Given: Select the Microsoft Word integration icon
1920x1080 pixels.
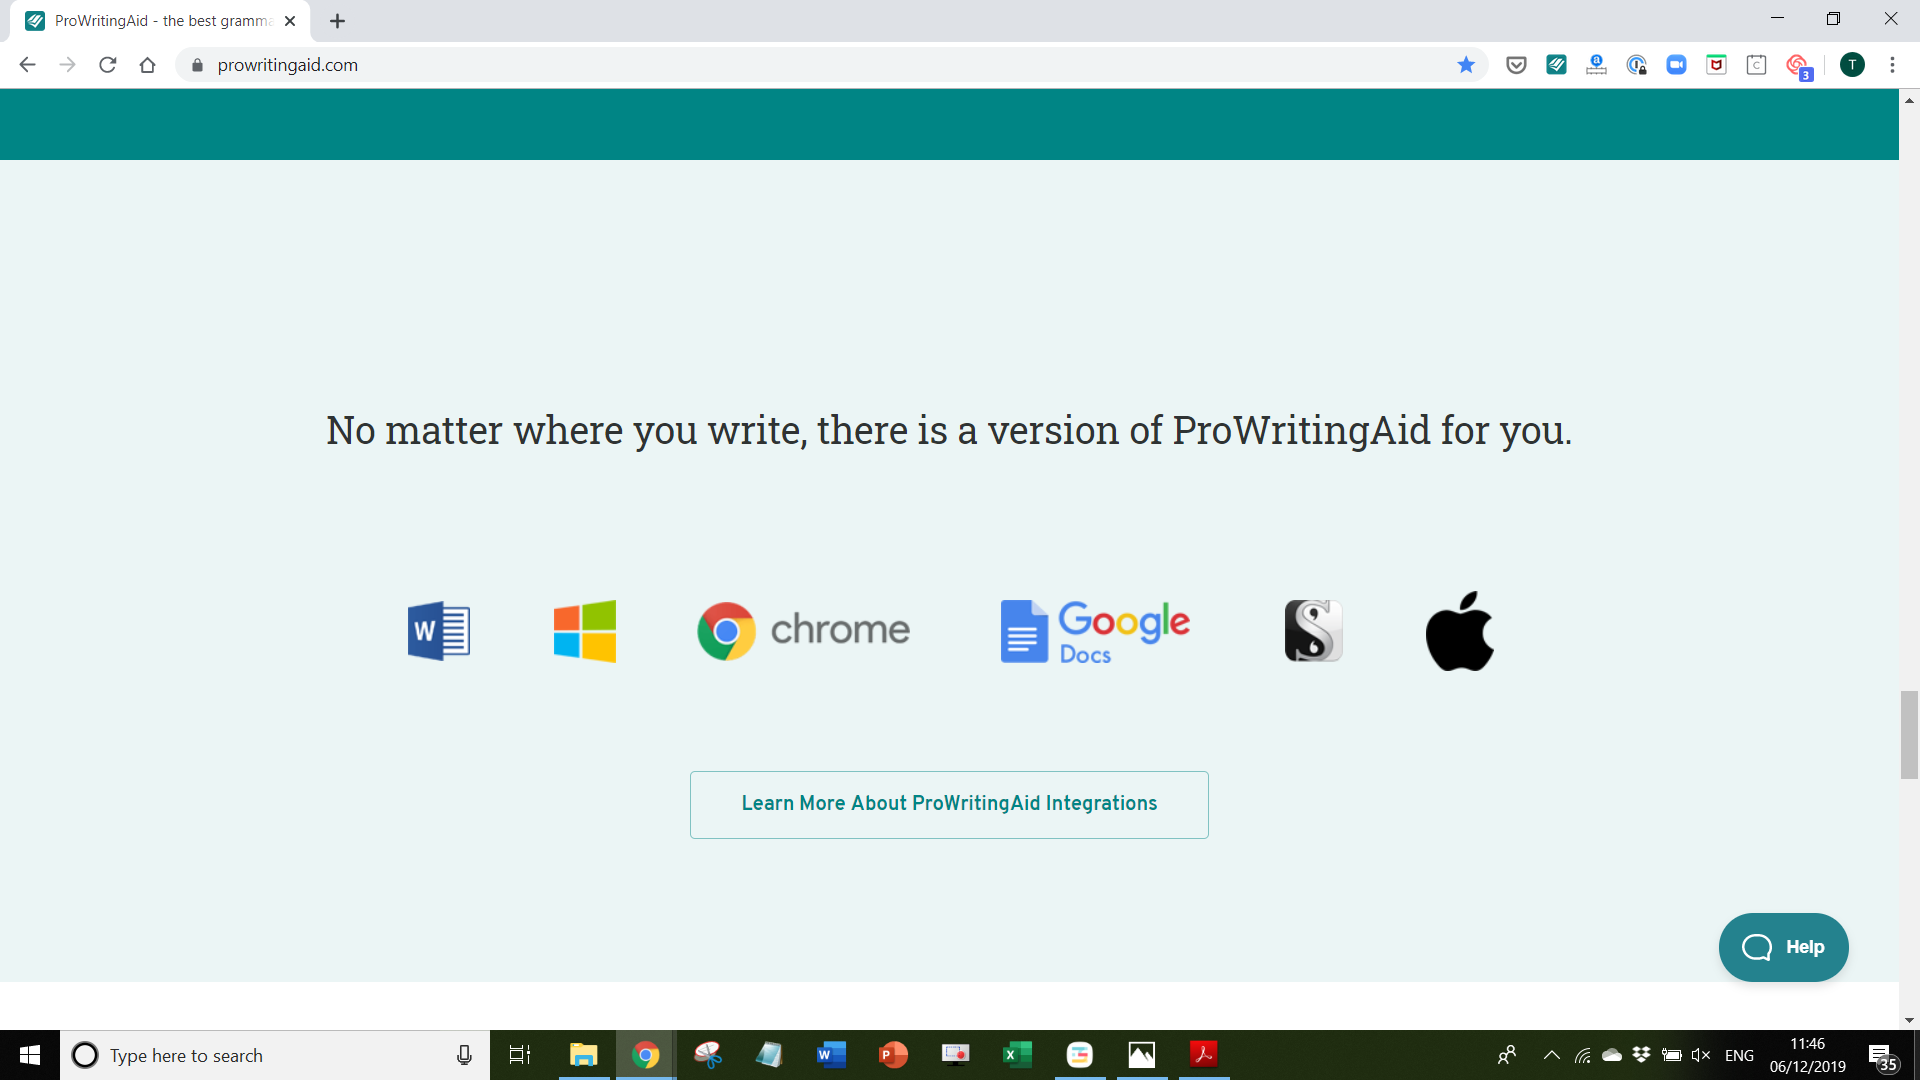Looking at the screenshot, I should 438,630.
